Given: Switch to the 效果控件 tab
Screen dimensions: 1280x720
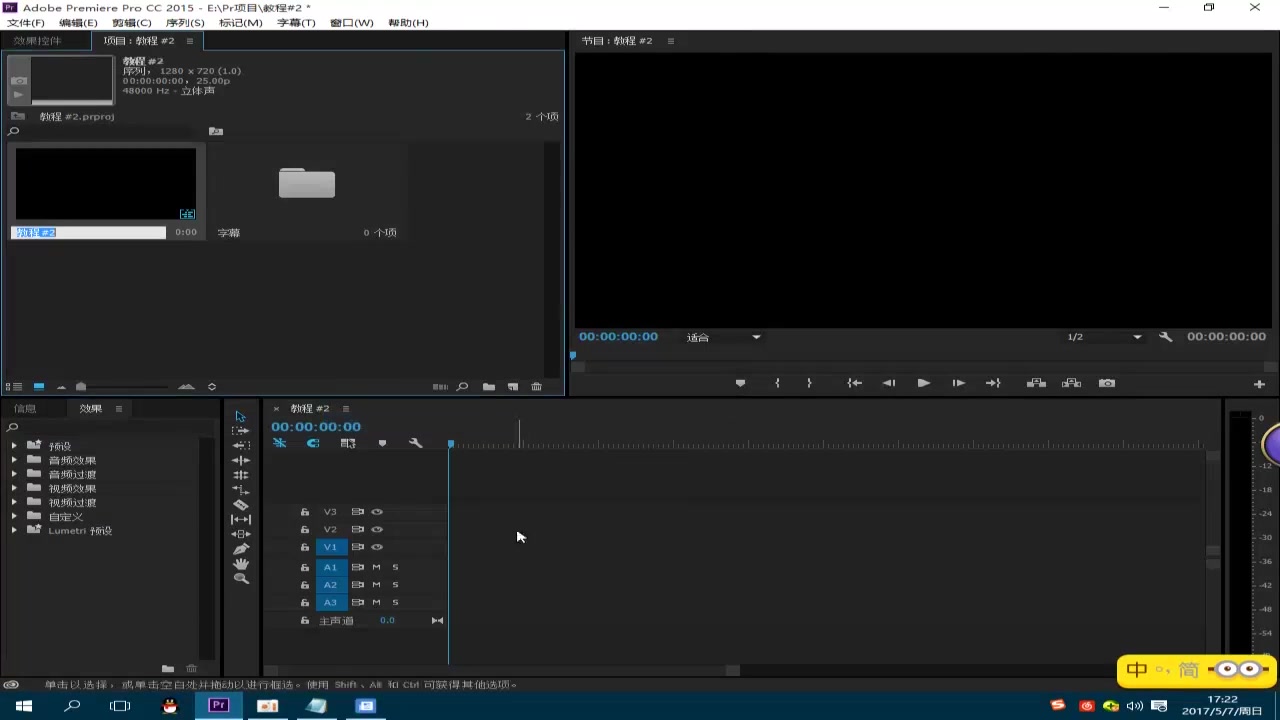Looking at the screenshot, I should [x=38, y=41].
